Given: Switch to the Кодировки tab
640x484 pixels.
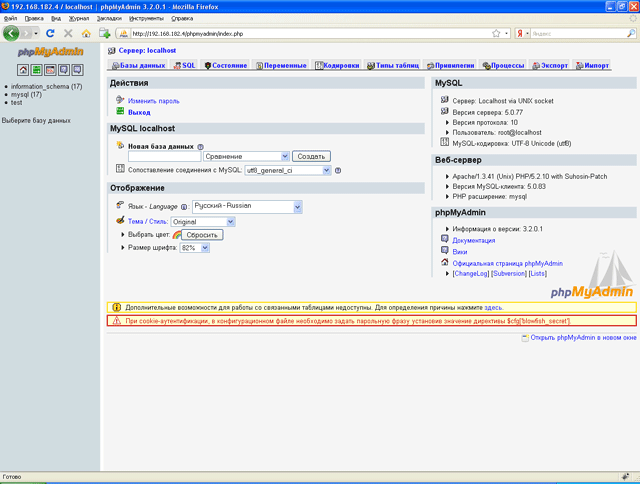Looking at the screenshot, I should point(337,65).
